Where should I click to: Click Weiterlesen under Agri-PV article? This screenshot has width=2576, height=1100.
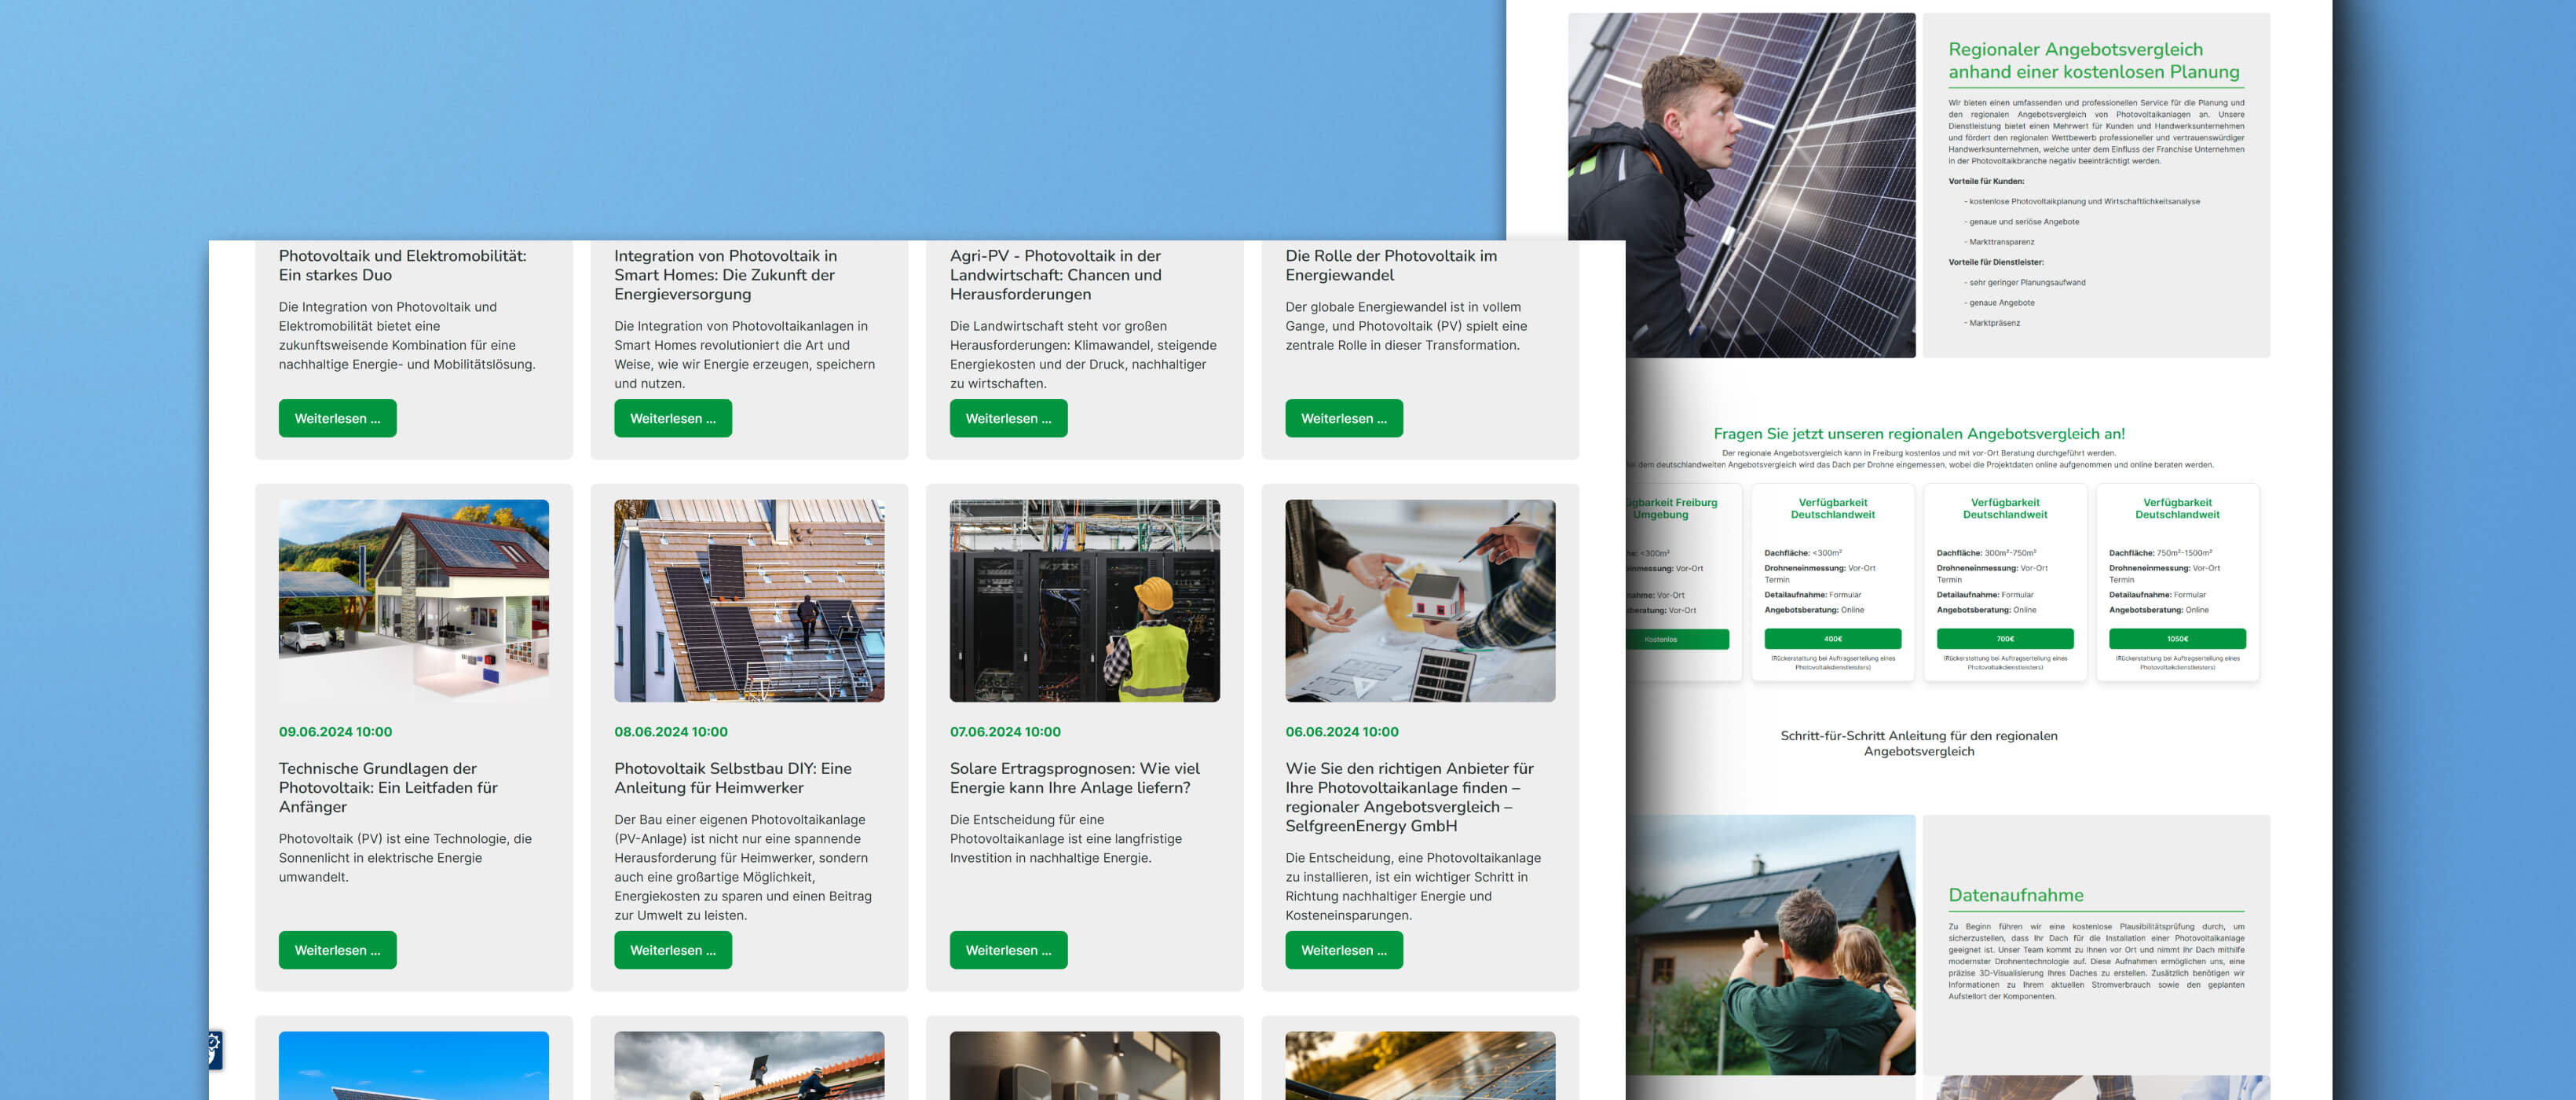(1008, 418)
